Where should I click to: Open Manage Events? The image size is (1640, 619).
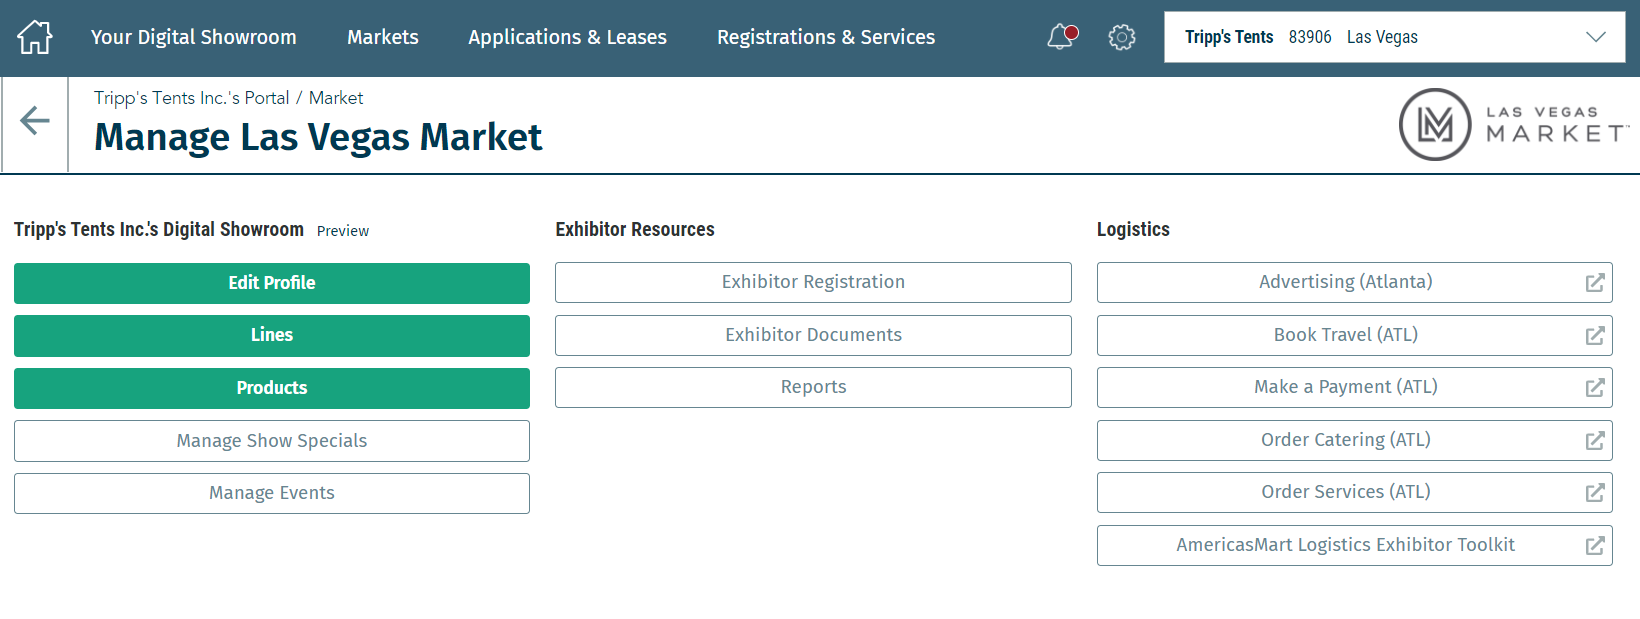(x=272, y=493)
